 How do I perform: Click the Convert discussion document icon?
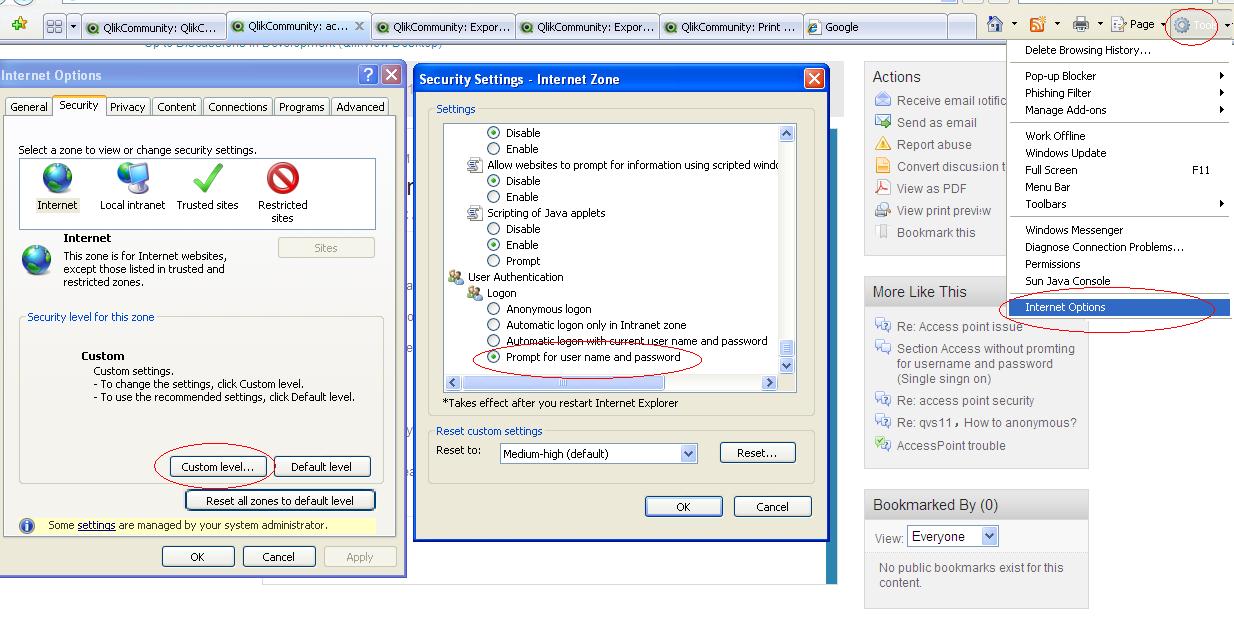click(x=883, y=166)
